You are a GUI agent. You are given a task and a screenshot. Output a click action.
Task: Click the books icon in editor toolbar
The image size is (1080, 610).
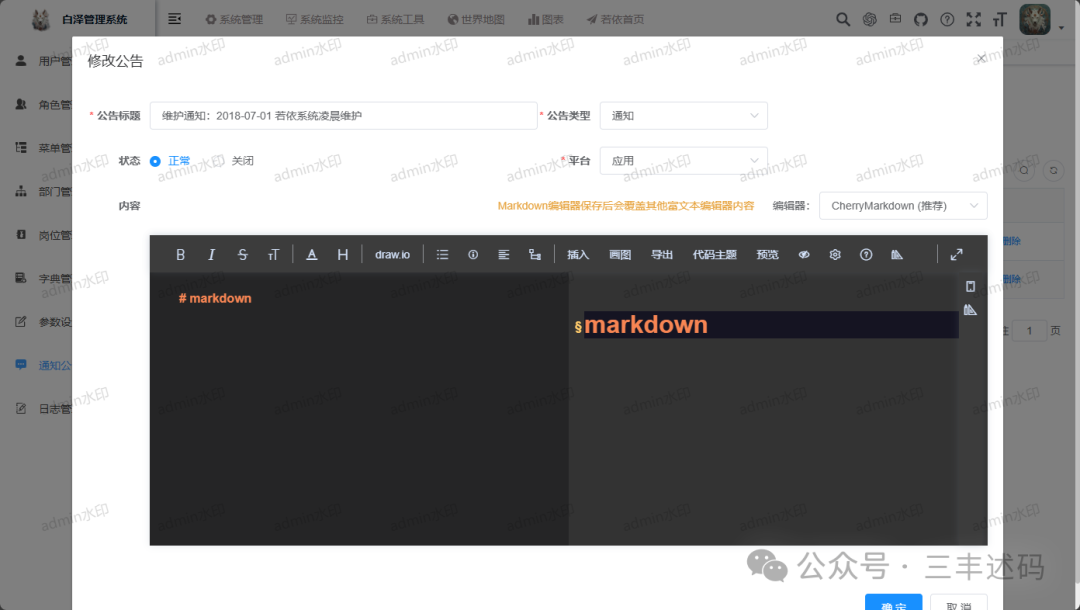click(897, 255)
